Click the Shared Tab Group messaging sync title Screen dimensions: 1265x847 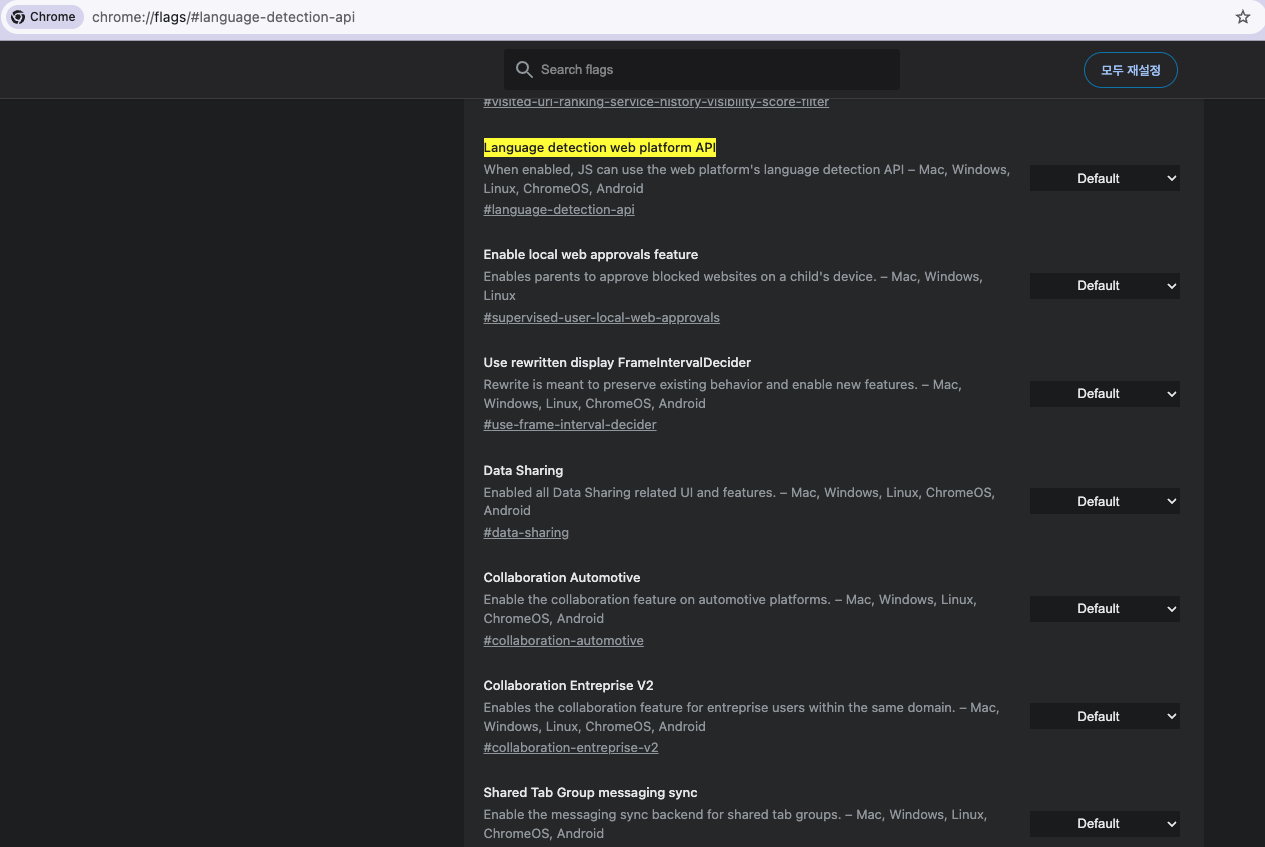click(590, 793)
